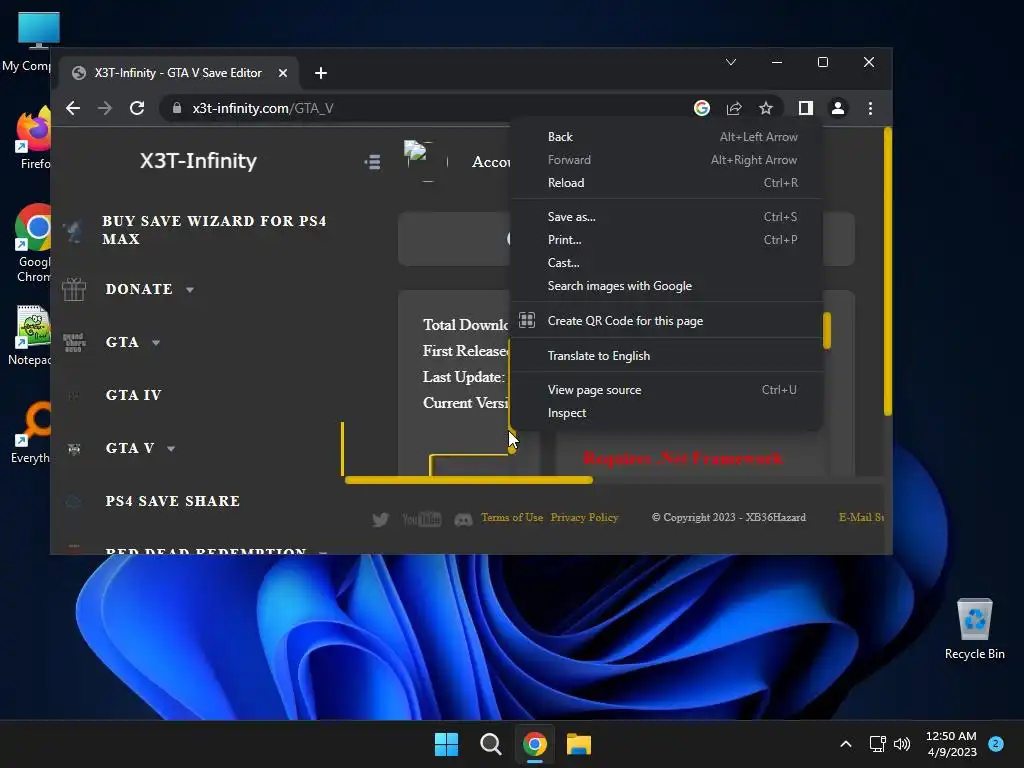Screen dimensions: 1024x768
Task: Click the GTA logo icon in sidebar
Action: coord(74,342)
